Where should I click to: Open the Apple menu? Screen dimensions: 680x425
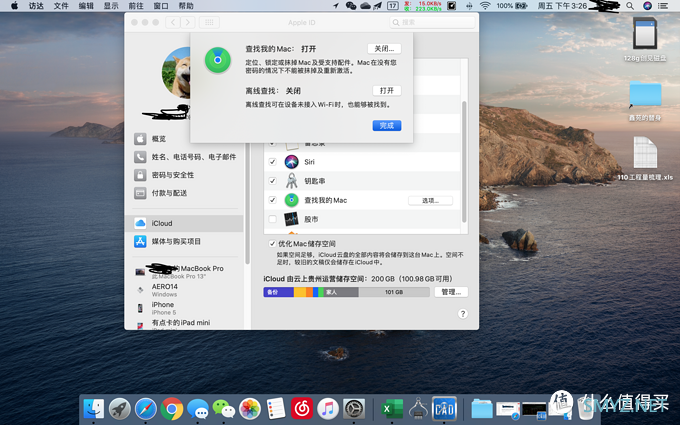14,6
